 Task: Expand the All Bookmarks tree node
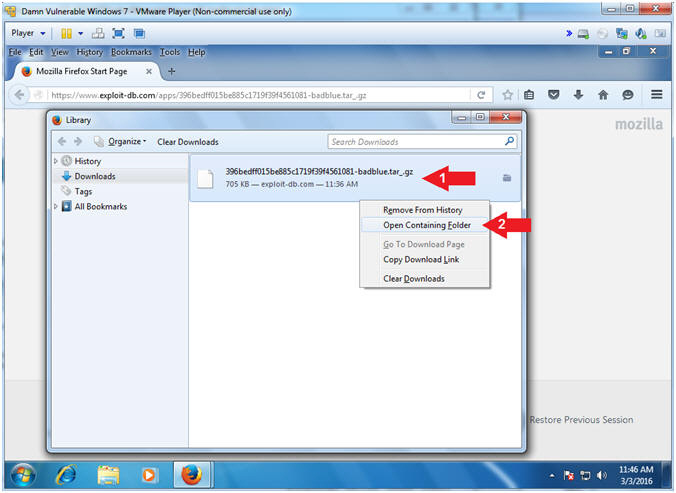[x=56, y=206]
